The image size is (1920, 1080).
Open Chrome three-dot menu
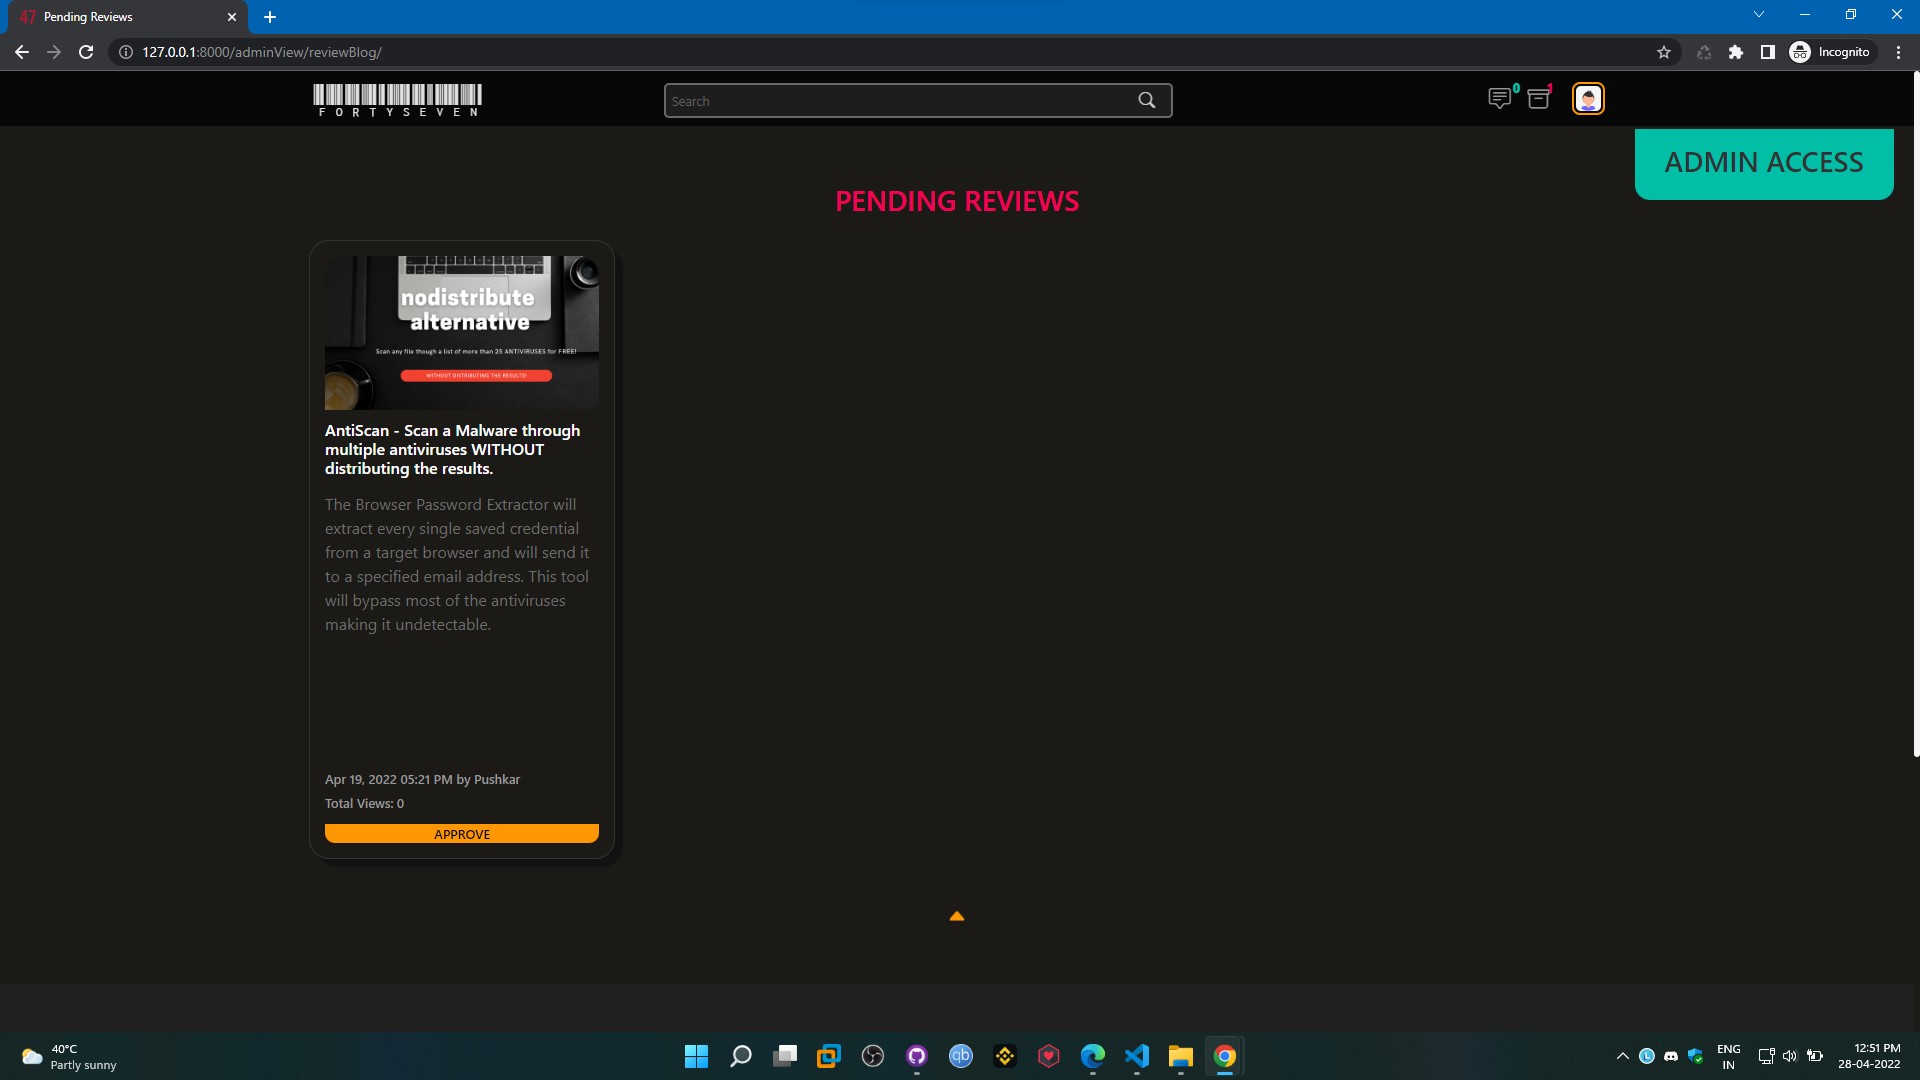[x=1898, y=52]
